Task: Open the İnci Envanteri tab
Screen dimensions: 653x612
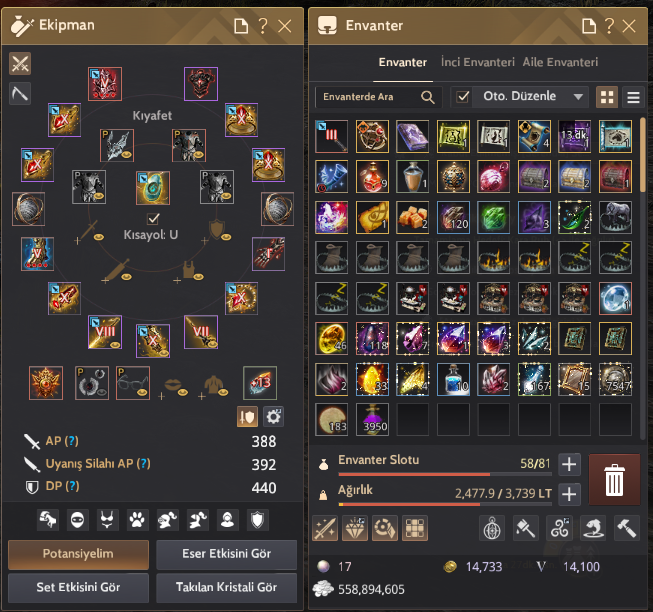Action: coord(478,62)
